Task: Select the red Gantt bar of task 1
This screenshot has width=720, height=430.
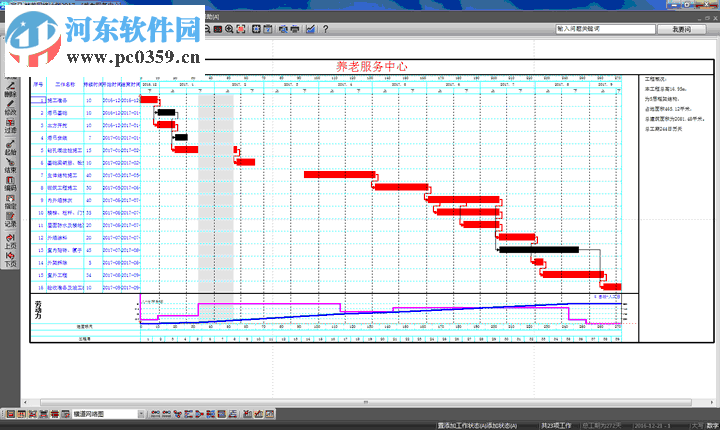Action: (149, 100)
